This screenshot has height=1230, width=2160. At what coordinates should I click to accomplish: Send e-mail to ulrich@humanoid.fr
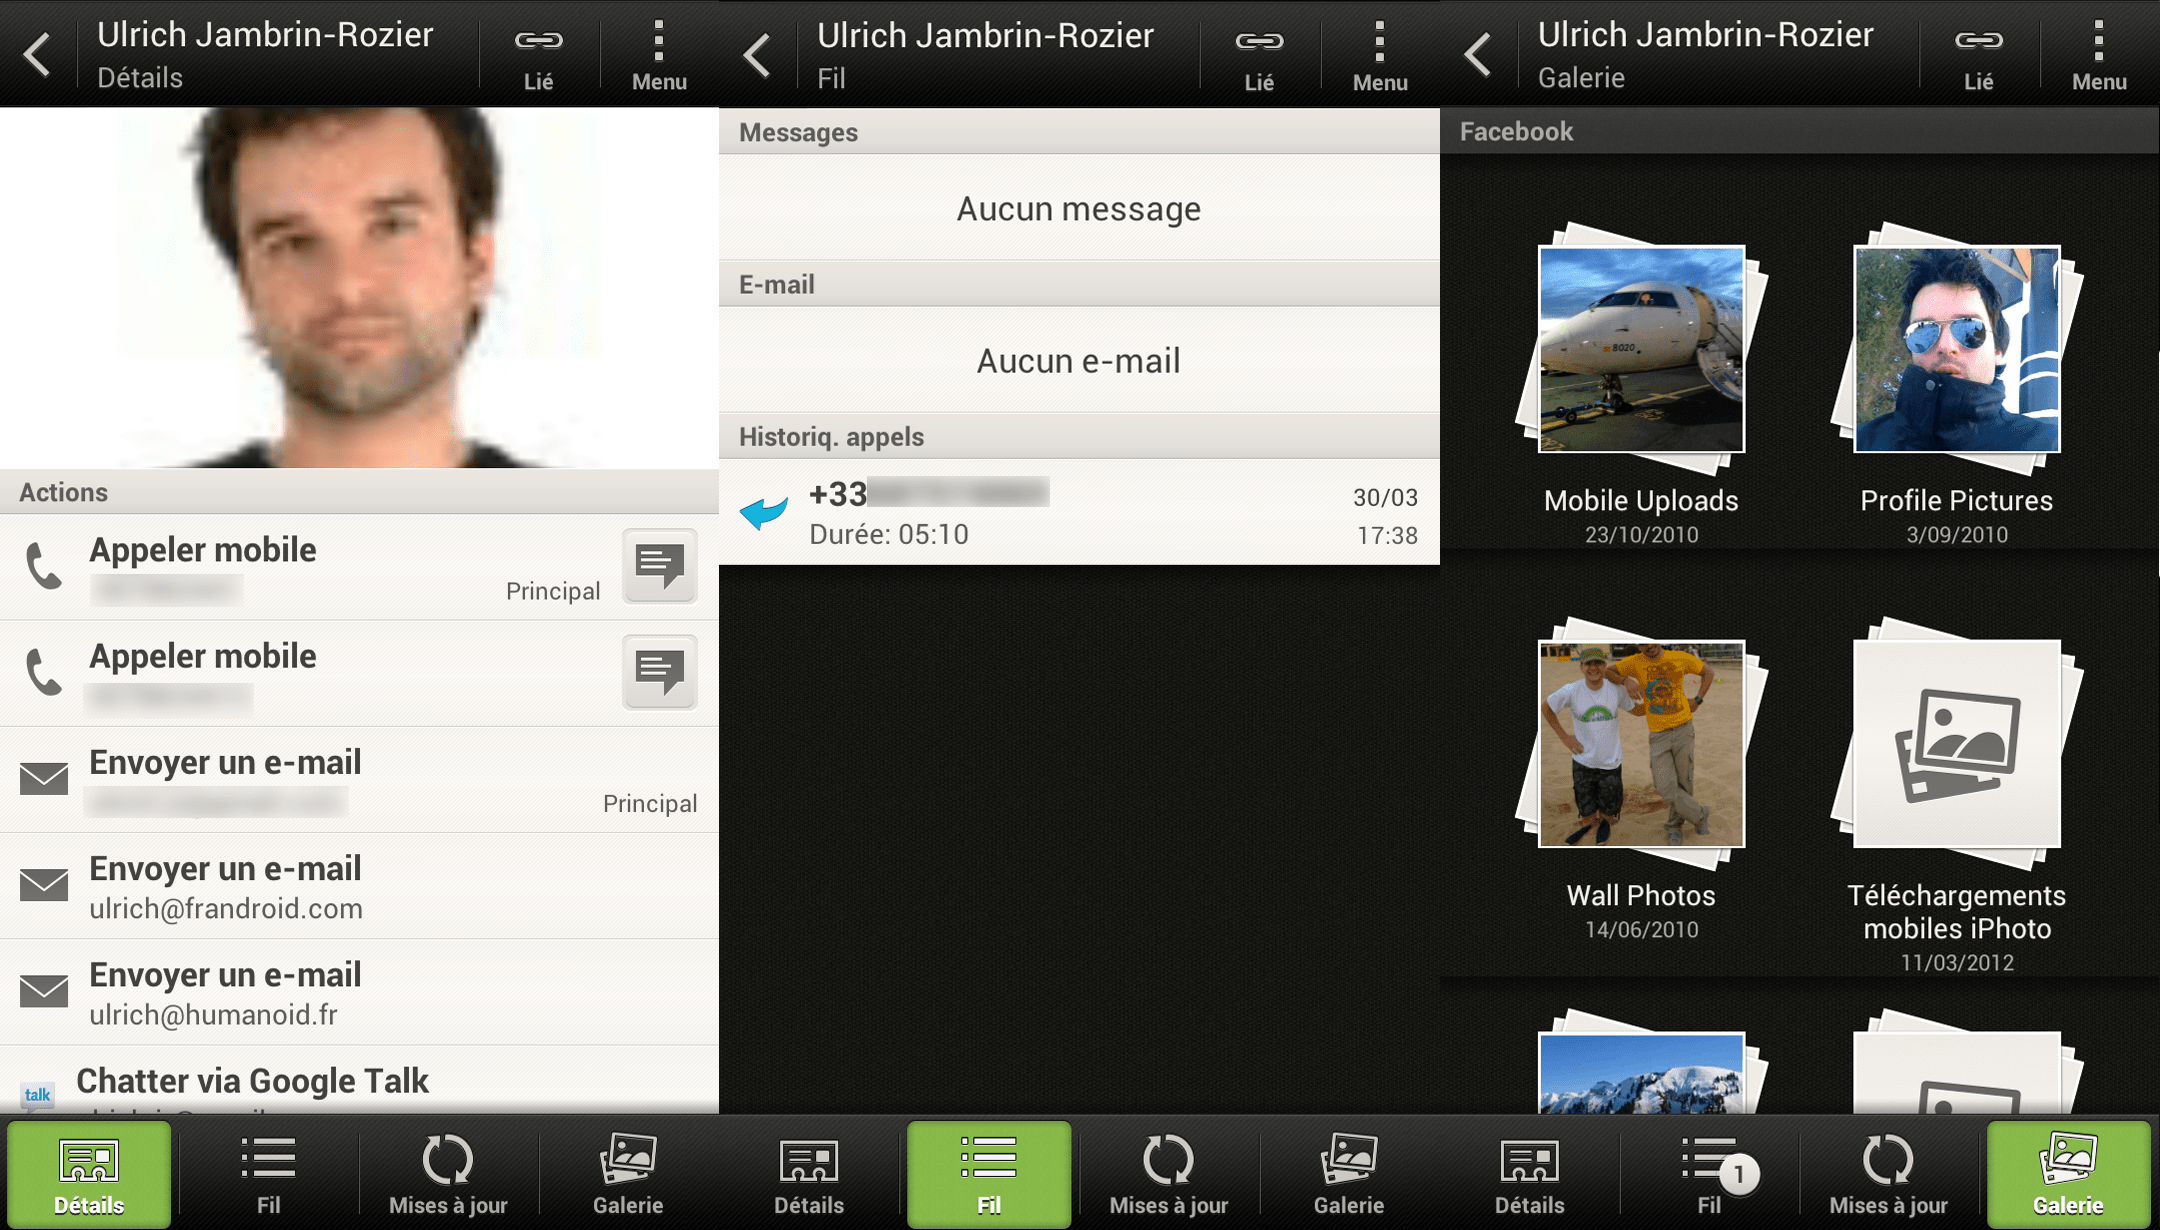359,992
